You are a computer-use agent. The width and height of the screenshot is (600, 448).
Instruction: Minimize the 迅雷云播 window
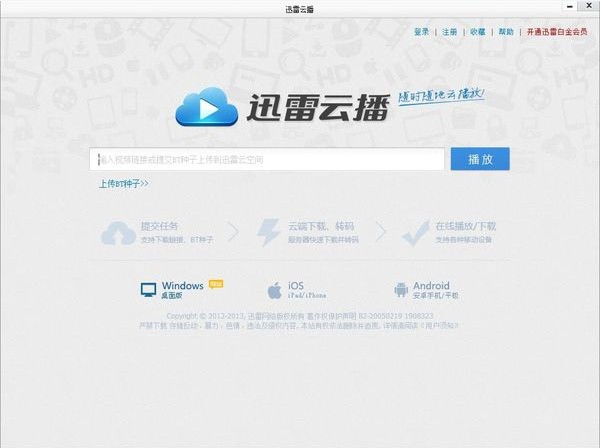click(x=570, y=6)
